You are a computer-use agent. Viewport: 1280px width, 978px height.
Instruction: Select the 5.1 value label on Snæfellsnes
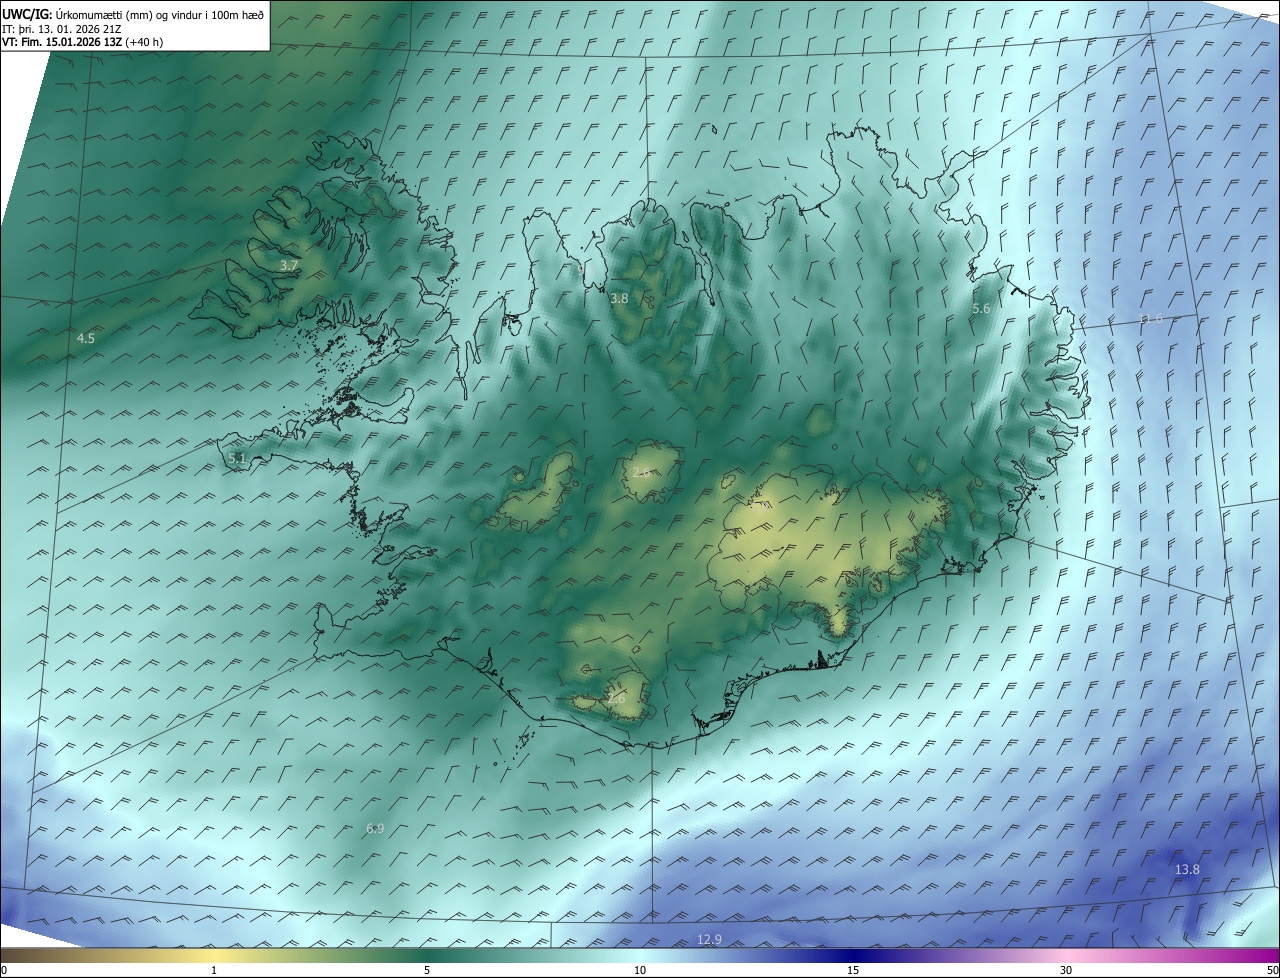(237, 459)
